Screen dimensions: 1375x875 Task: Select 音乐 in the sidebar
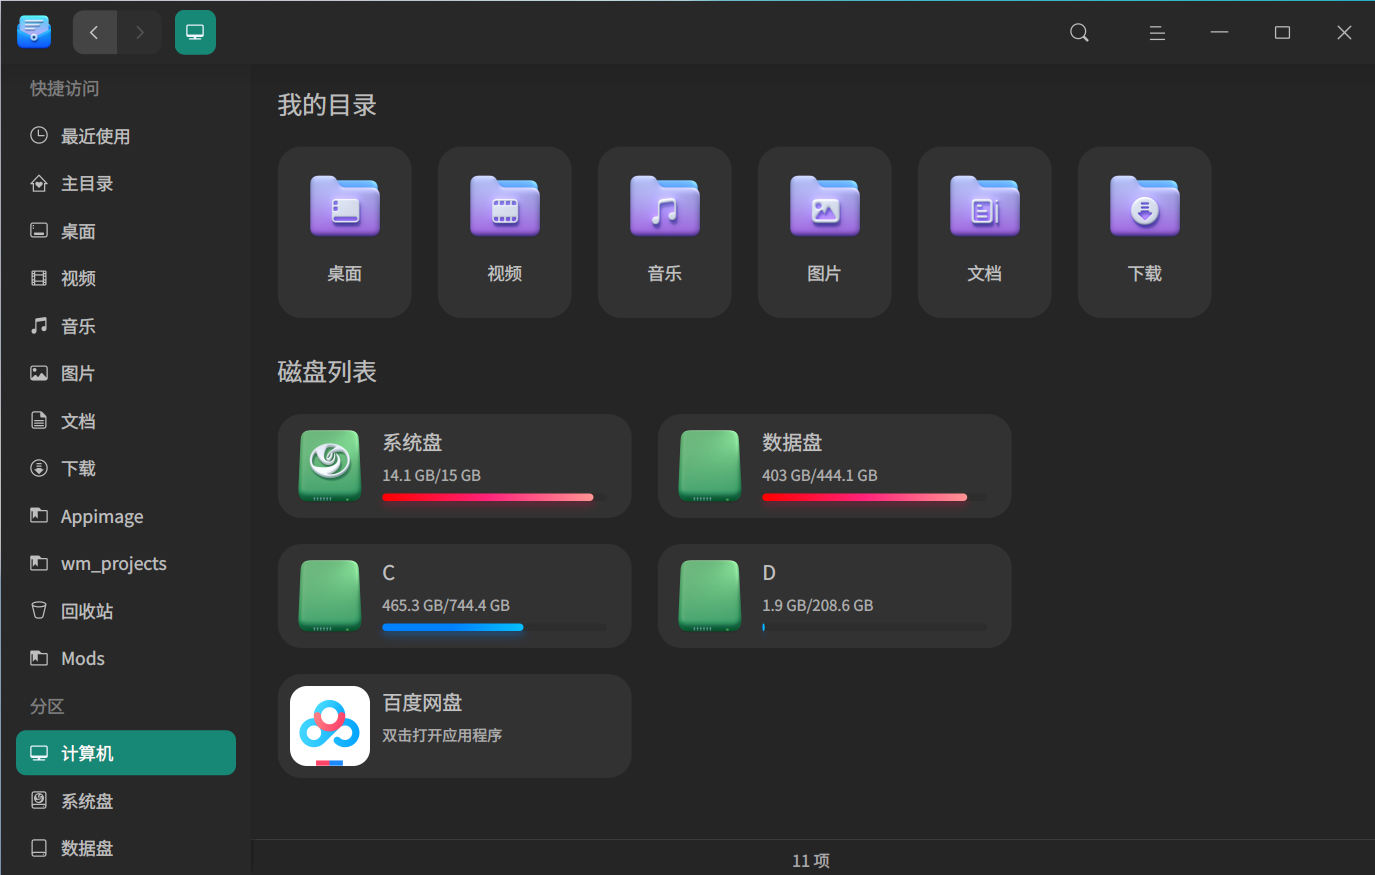[x=126, y=326]
